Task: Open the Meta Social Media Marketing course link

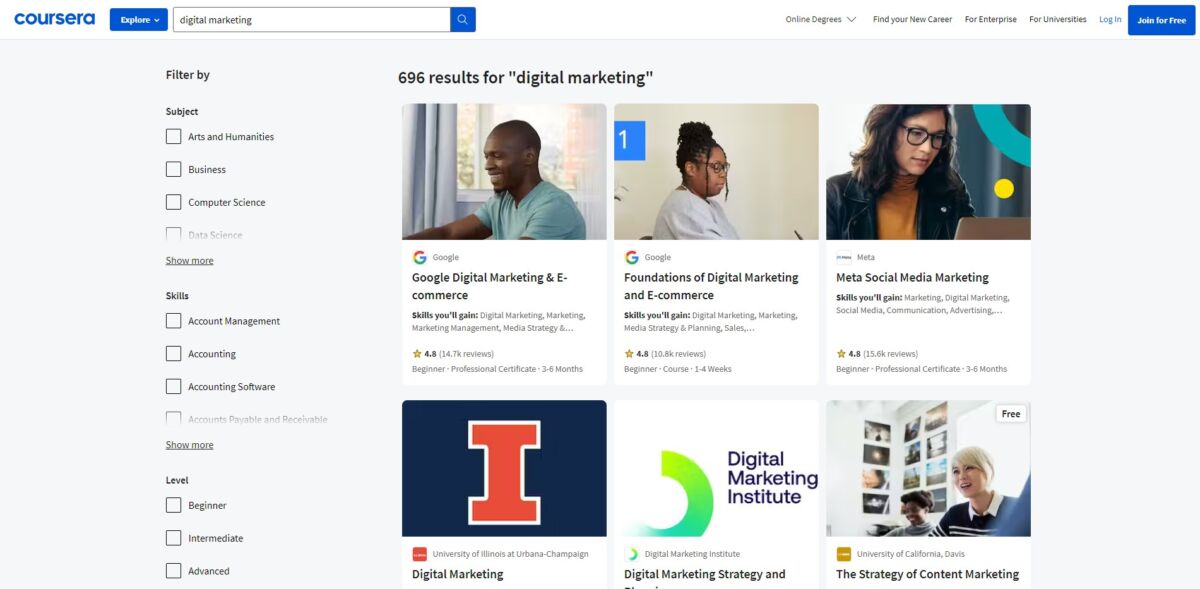Action: (911, 277)
